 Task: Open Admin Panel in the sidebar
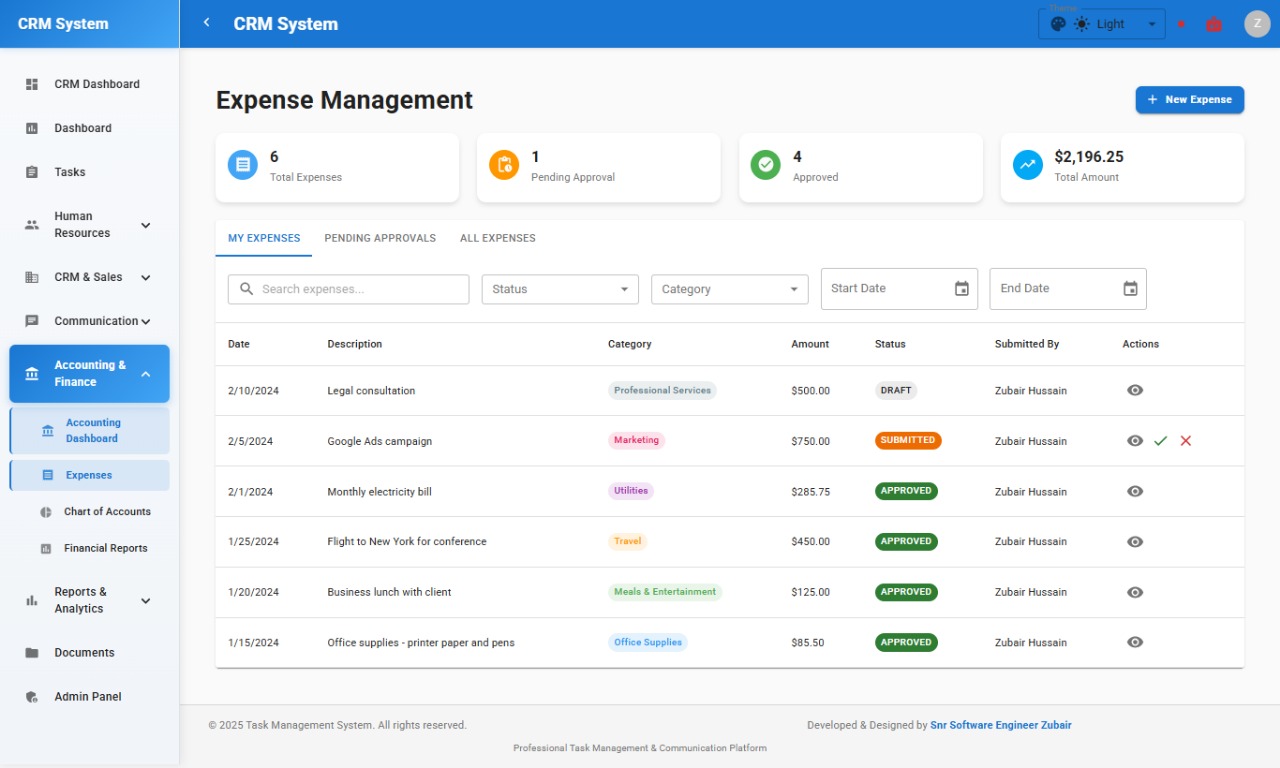click(x=90, y=696)
